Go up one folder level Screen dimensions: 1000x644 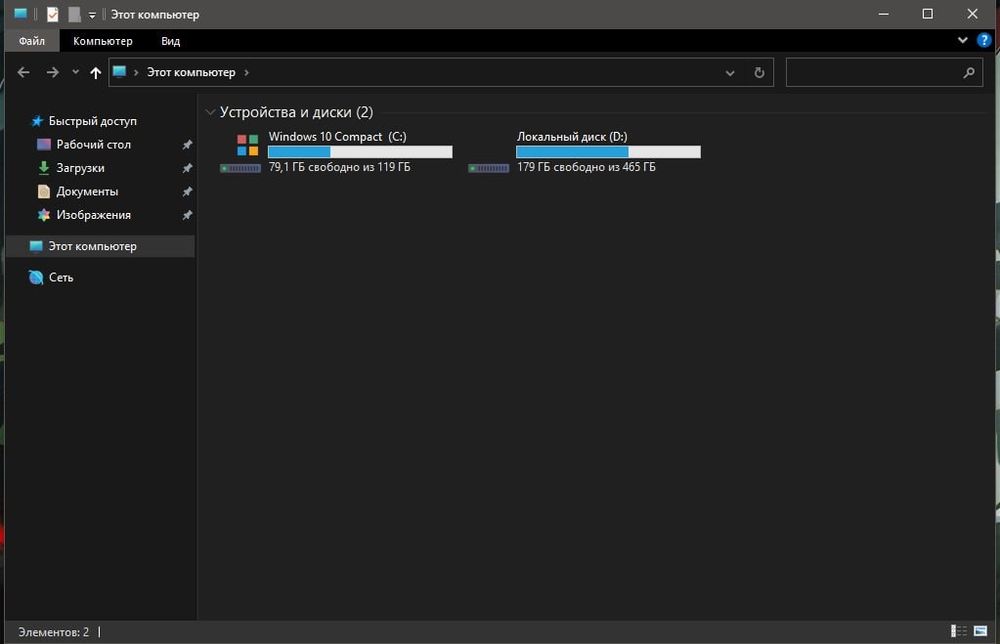pos(96,73)
